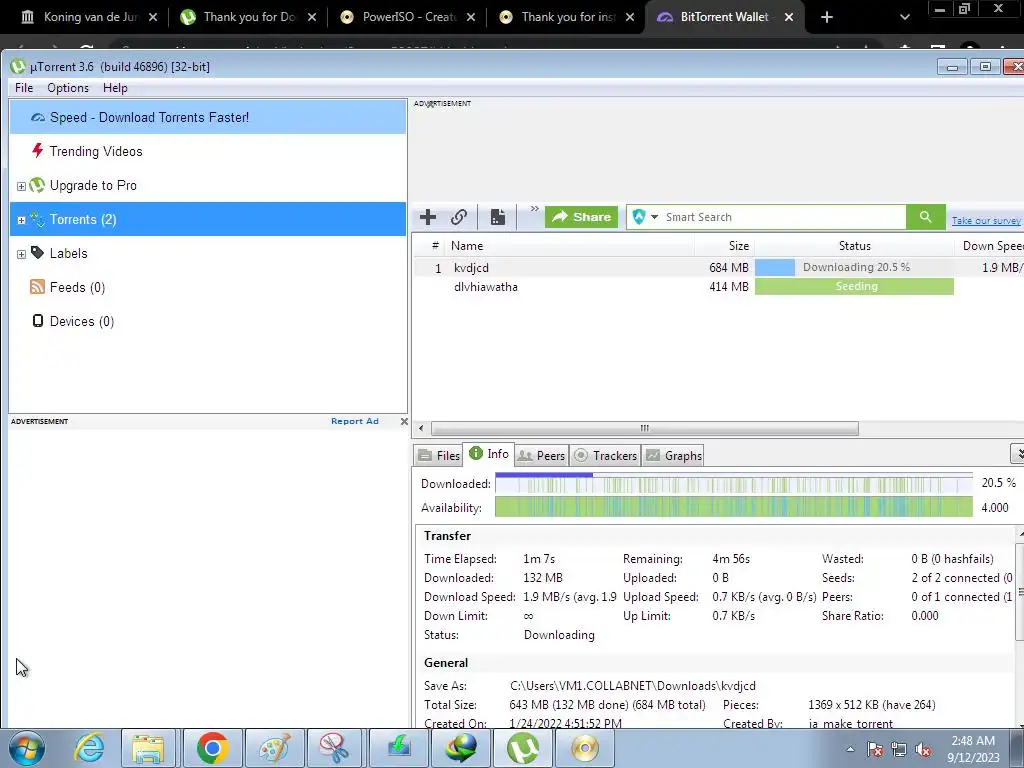Image resolution: width=1024 pixels, height=768 pixels.
Task: Click the Devices phone icon
Action: 38,321
